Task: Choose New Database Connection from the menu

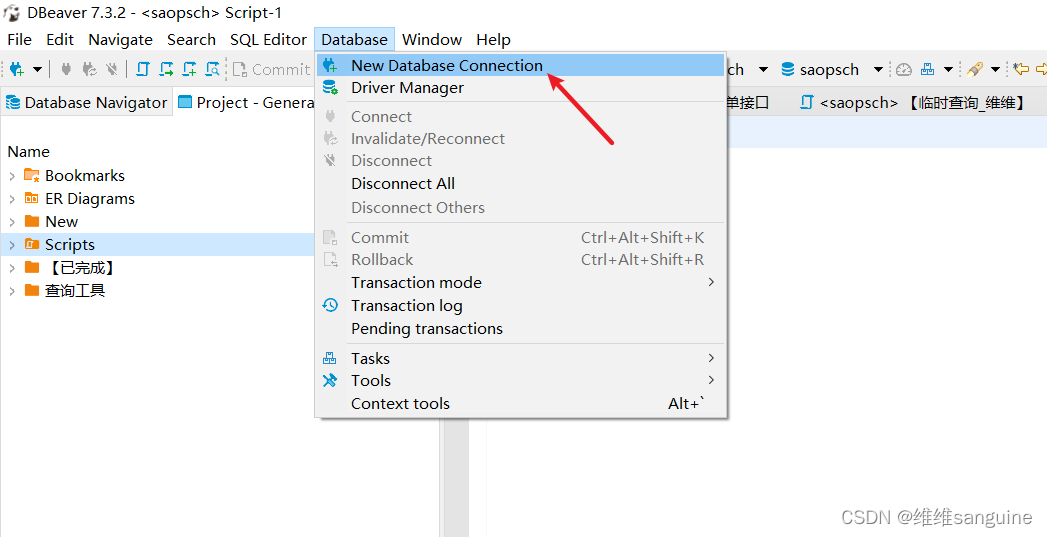Action: [521, 65]
